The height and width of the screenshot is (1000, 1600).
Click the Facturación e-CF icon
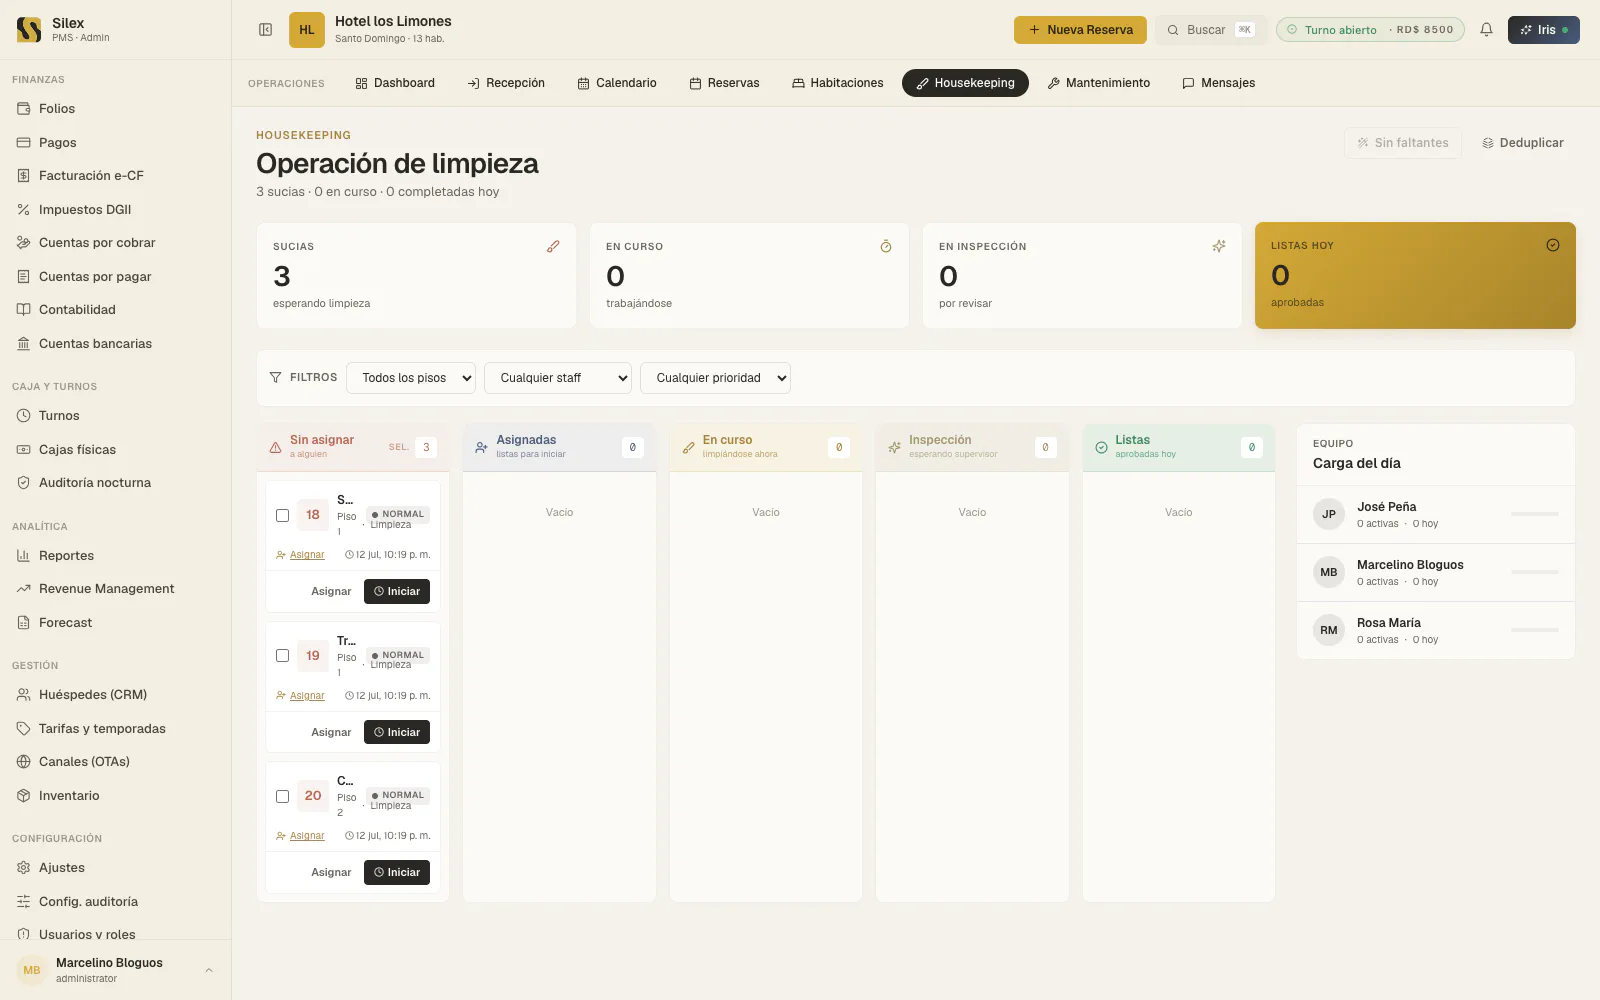pyautogui.click(x=23, y=176)
